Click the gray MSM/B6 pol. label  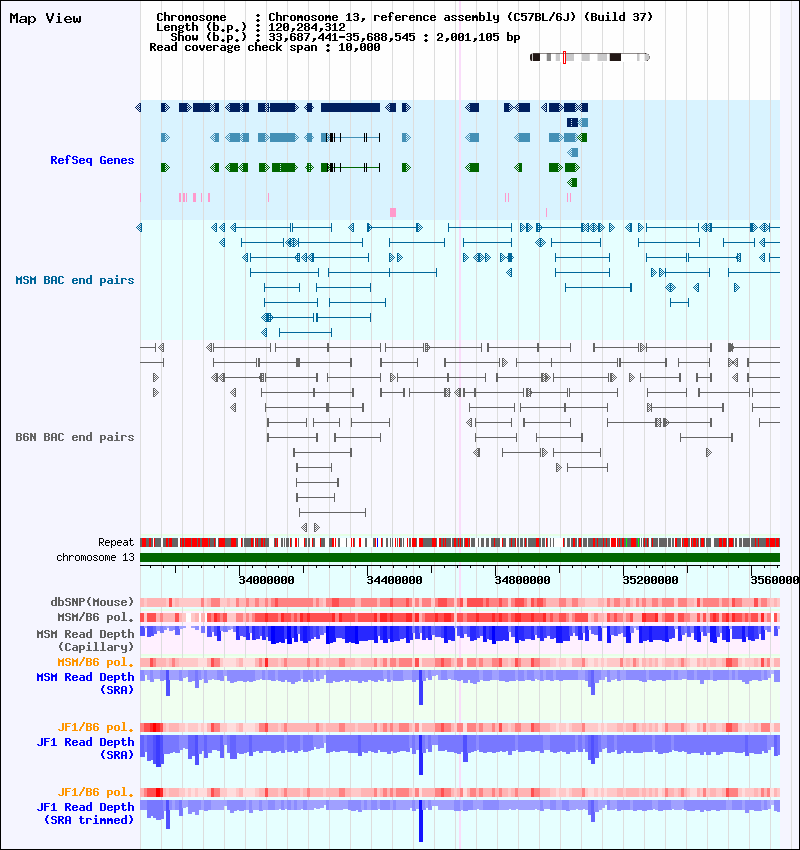95,617
